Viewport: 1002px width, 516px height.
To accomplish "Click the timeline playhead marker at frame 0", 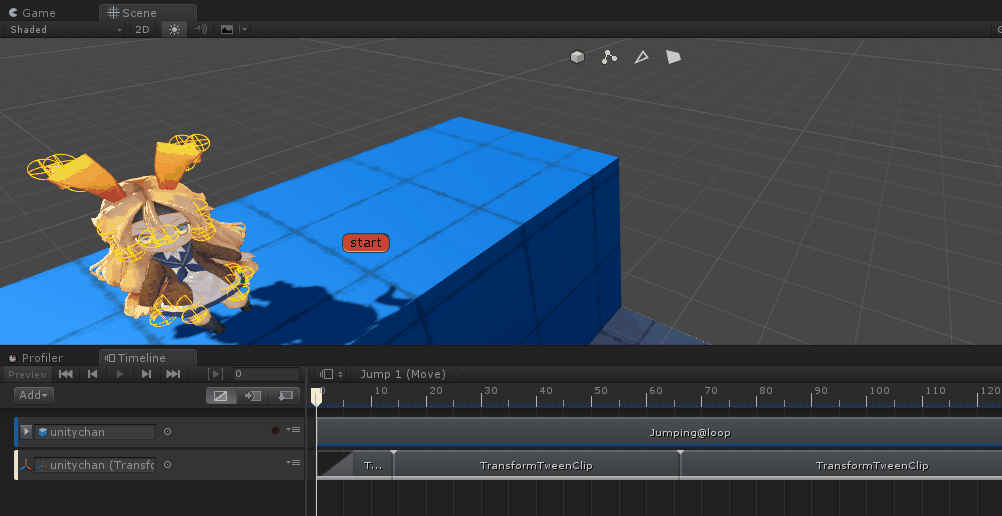I will click(x=316, y=396).
